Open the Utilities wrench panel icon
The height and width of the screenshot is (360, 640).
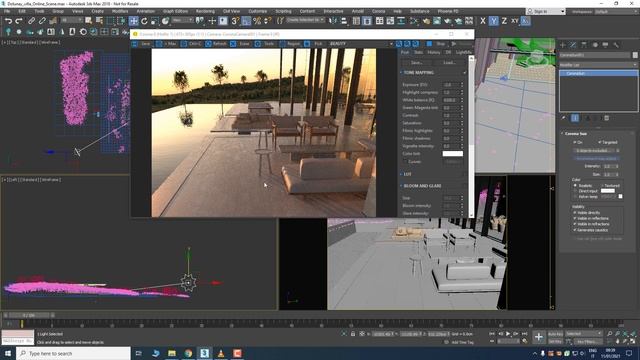(616, 45)
